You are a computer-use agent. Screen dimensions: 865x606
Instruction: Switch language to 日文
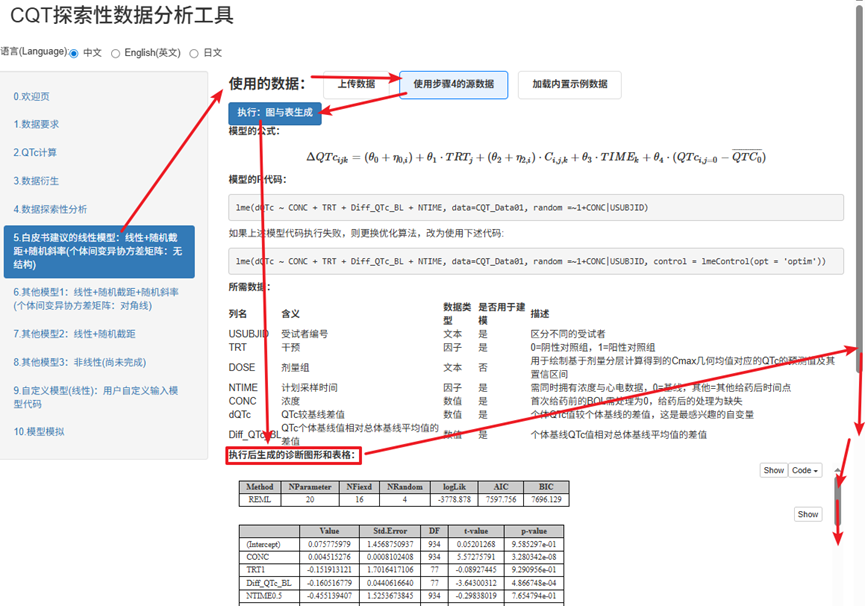pos(194,53)
